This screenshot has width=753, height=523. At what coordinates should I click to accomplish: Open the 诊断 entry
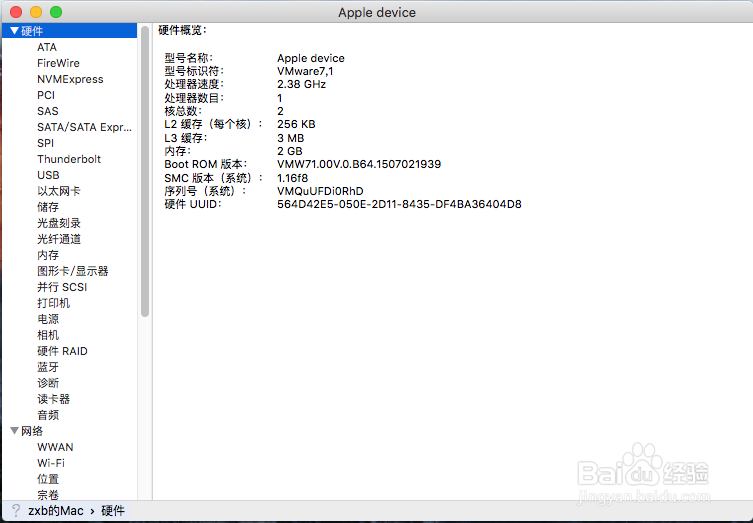pos(48,383)
